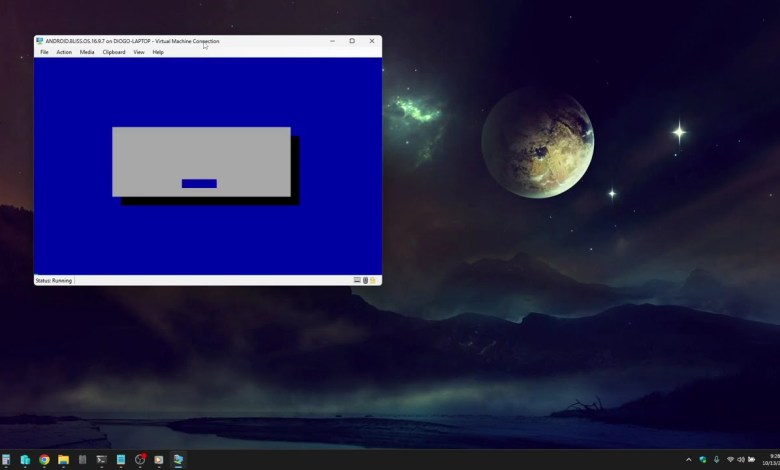Open the Wi-Fi network tray icon
The width and height of the screenshot is (780, 470).
click(x=730, y=460)
